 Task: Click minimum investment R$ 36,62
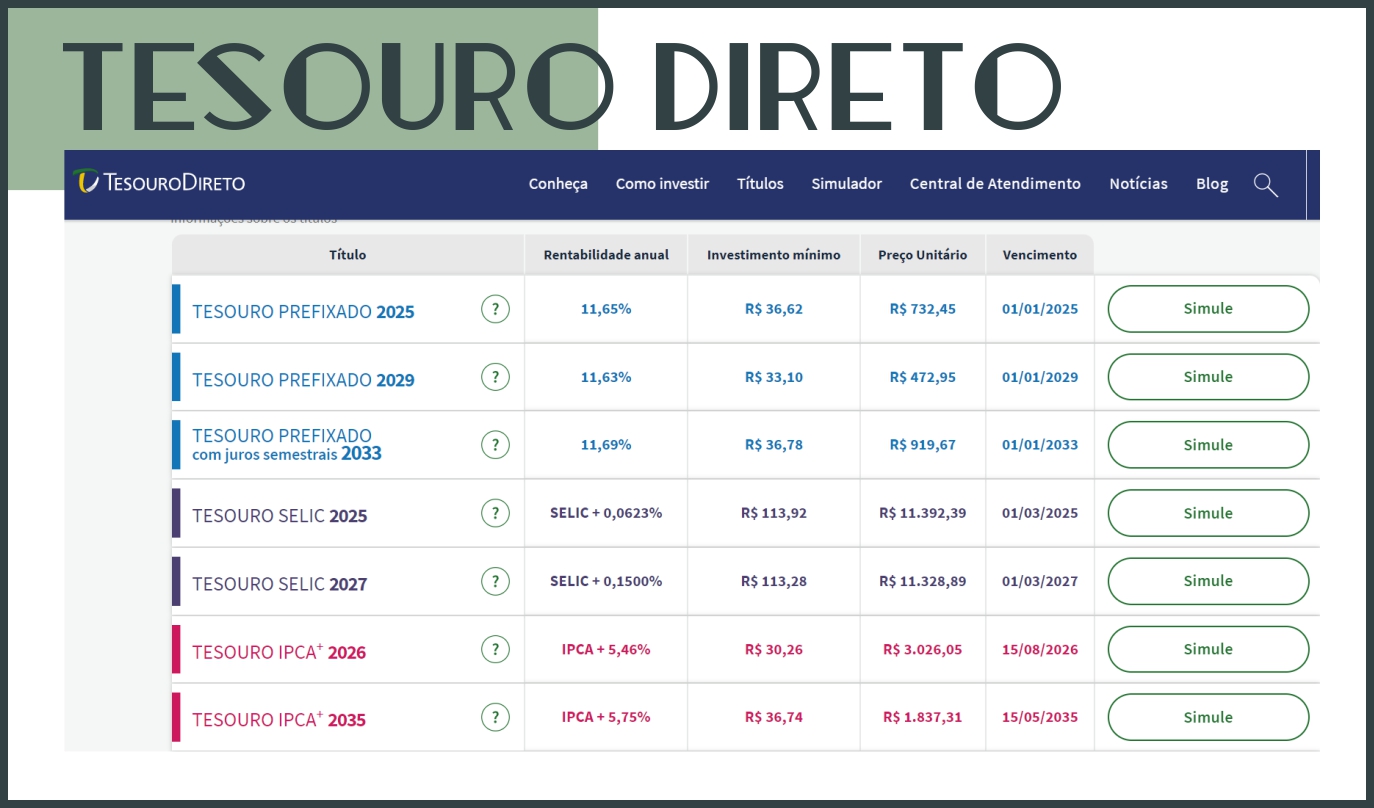point(774,309)
